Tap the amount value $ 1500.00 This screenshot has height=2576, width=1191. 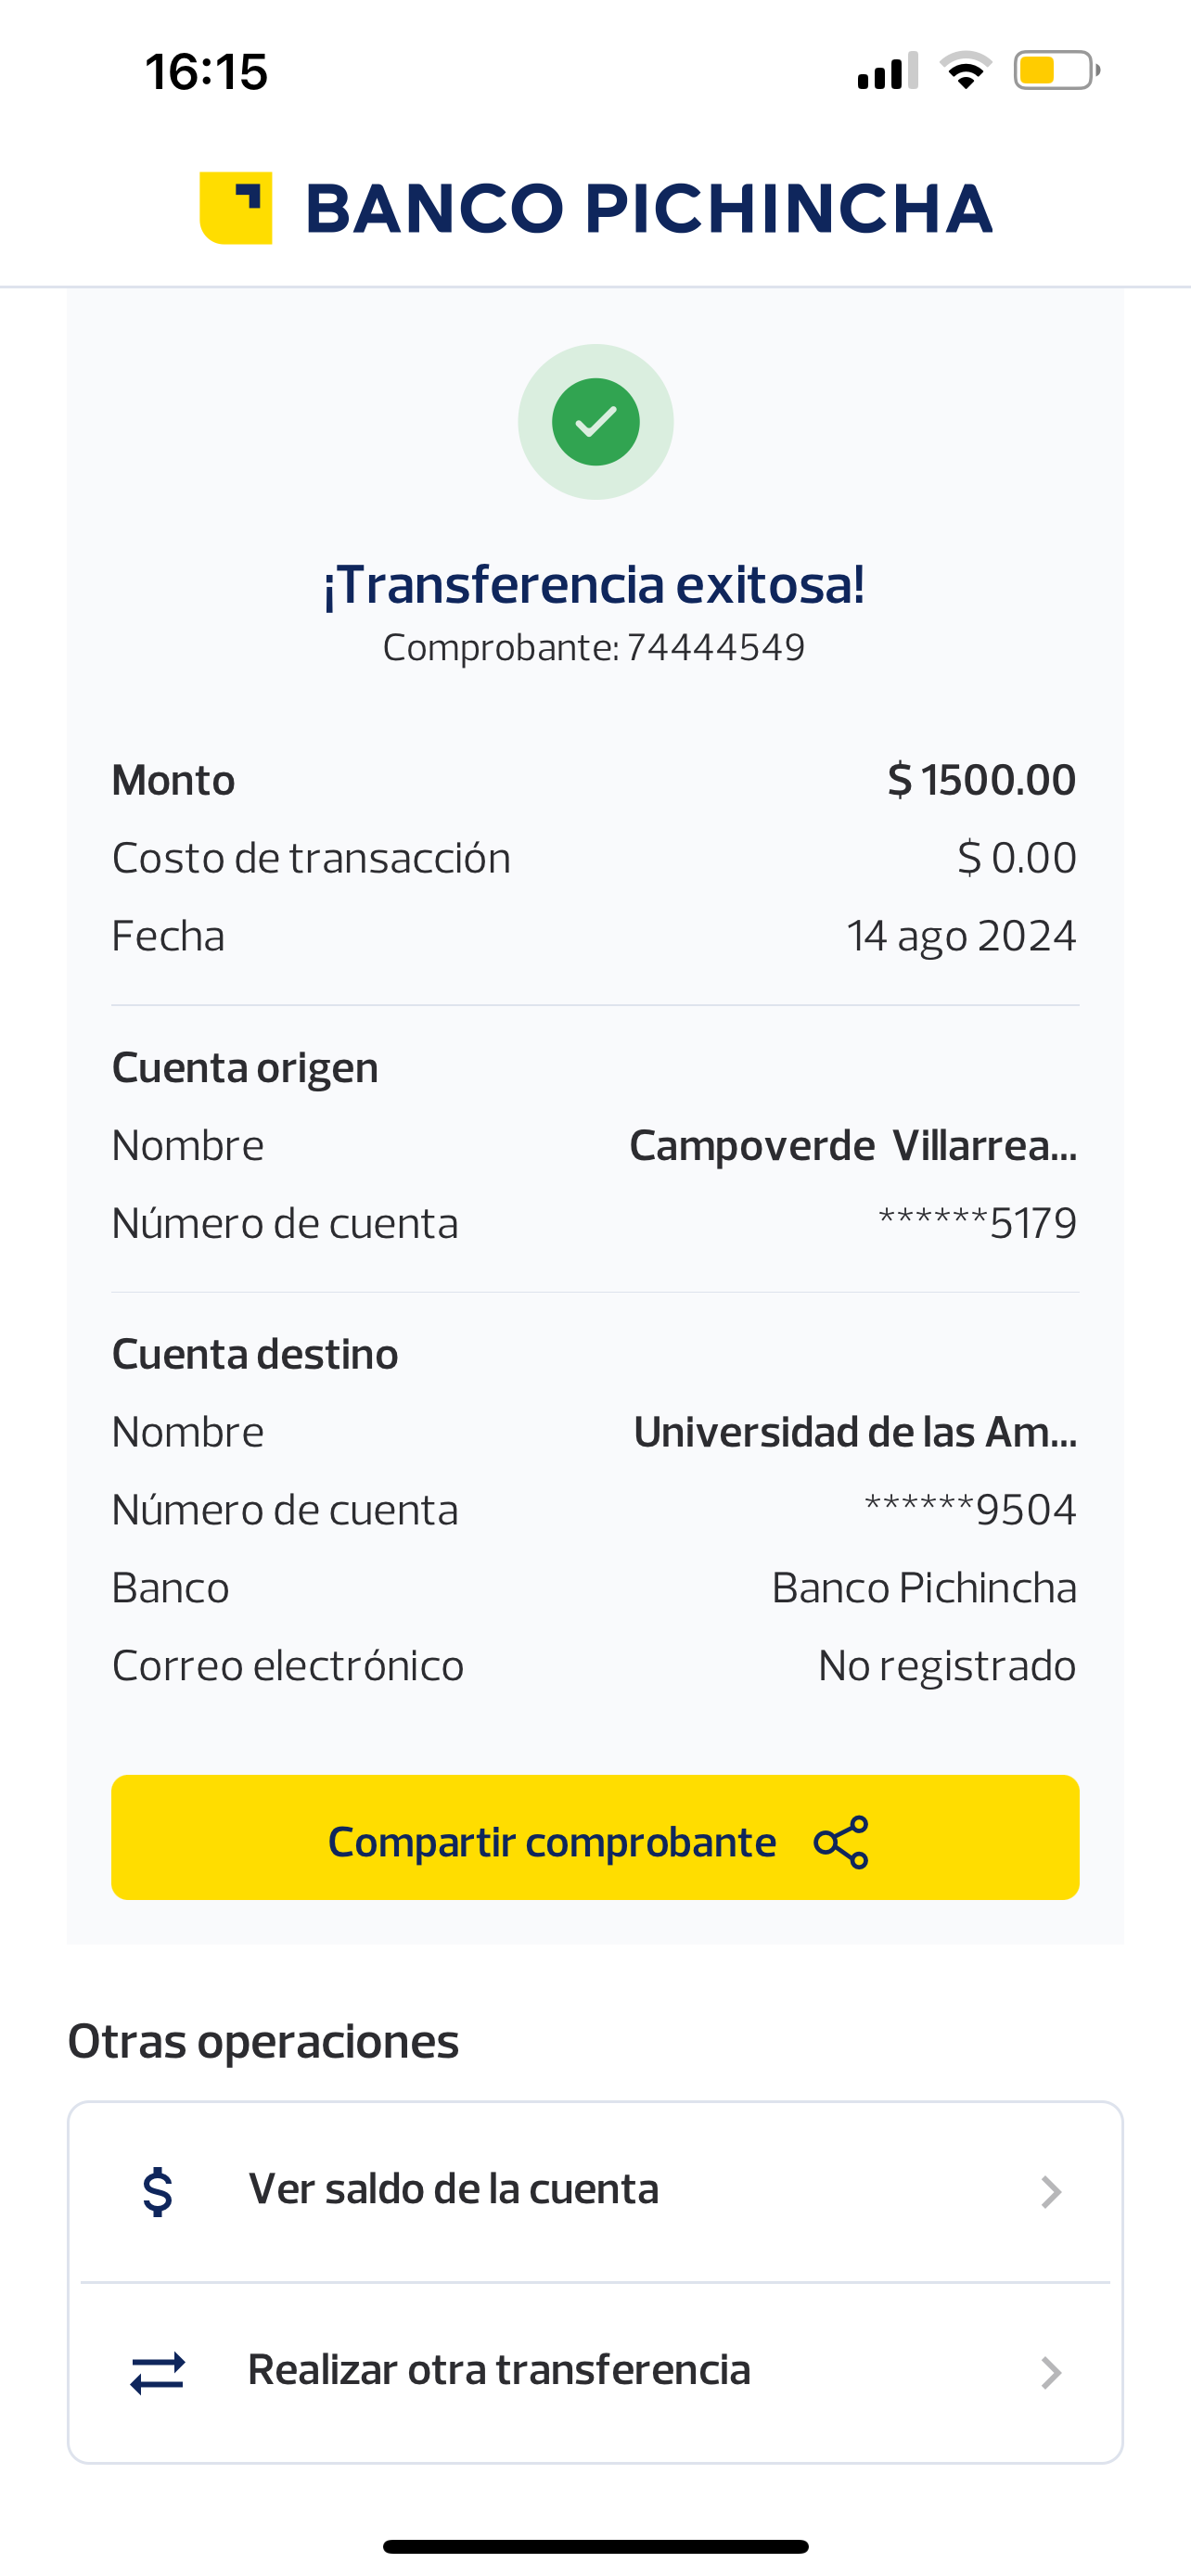[981, 780]
